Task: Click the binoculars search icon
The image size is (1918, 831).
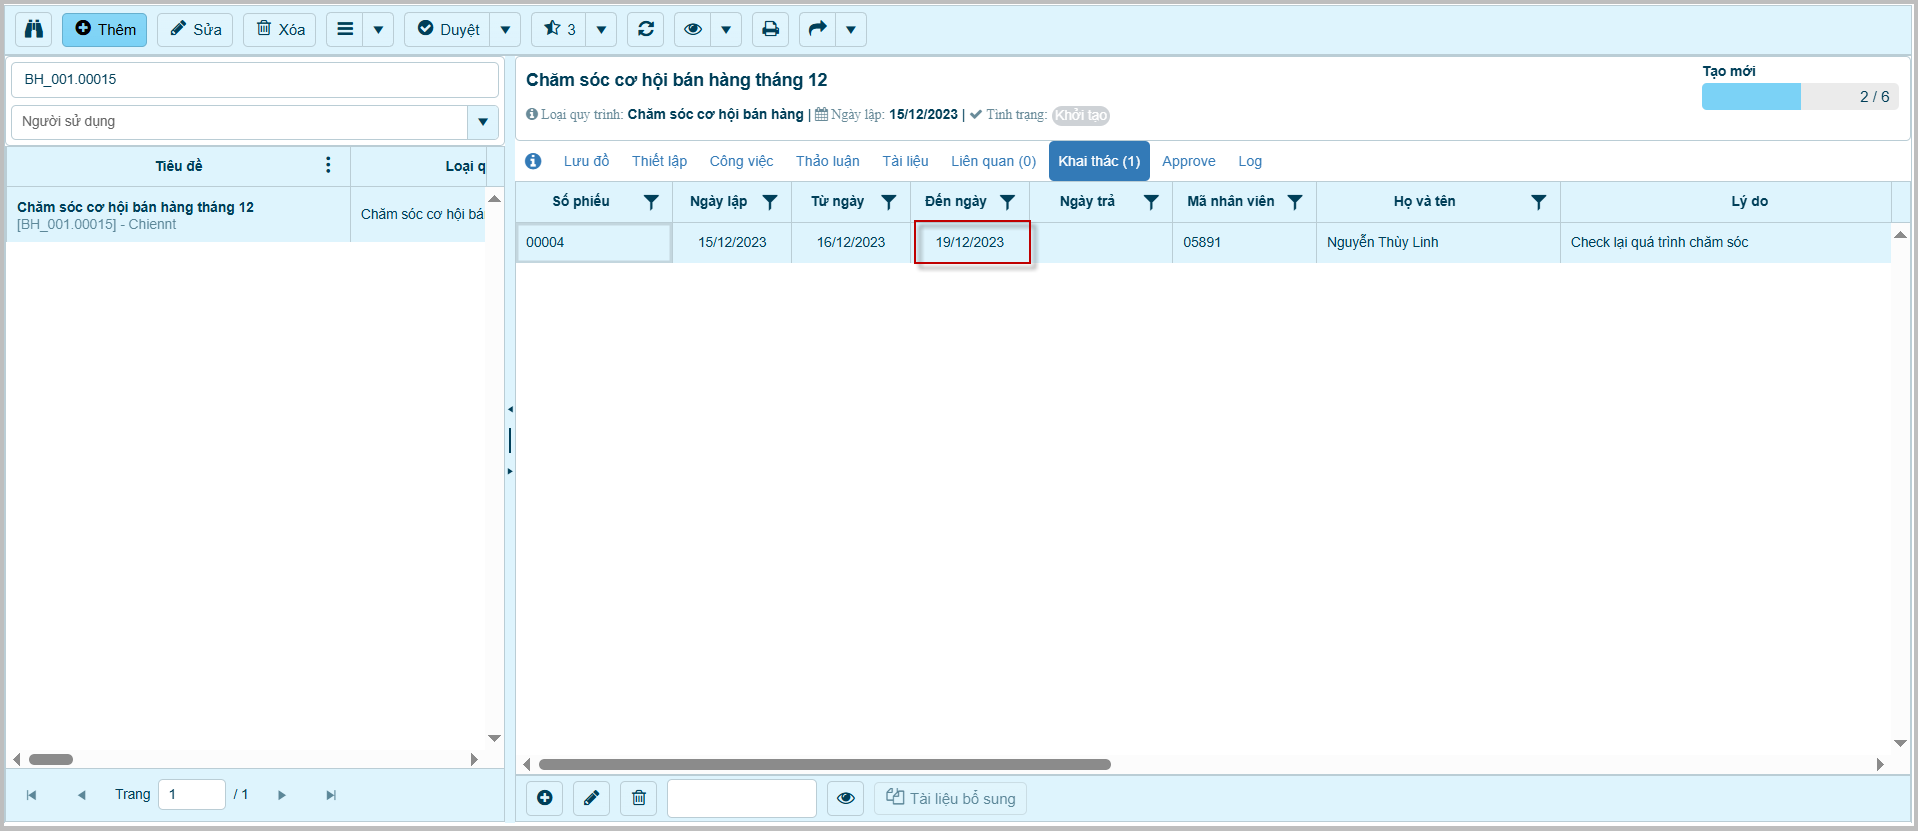Action: tap(34, 29)
